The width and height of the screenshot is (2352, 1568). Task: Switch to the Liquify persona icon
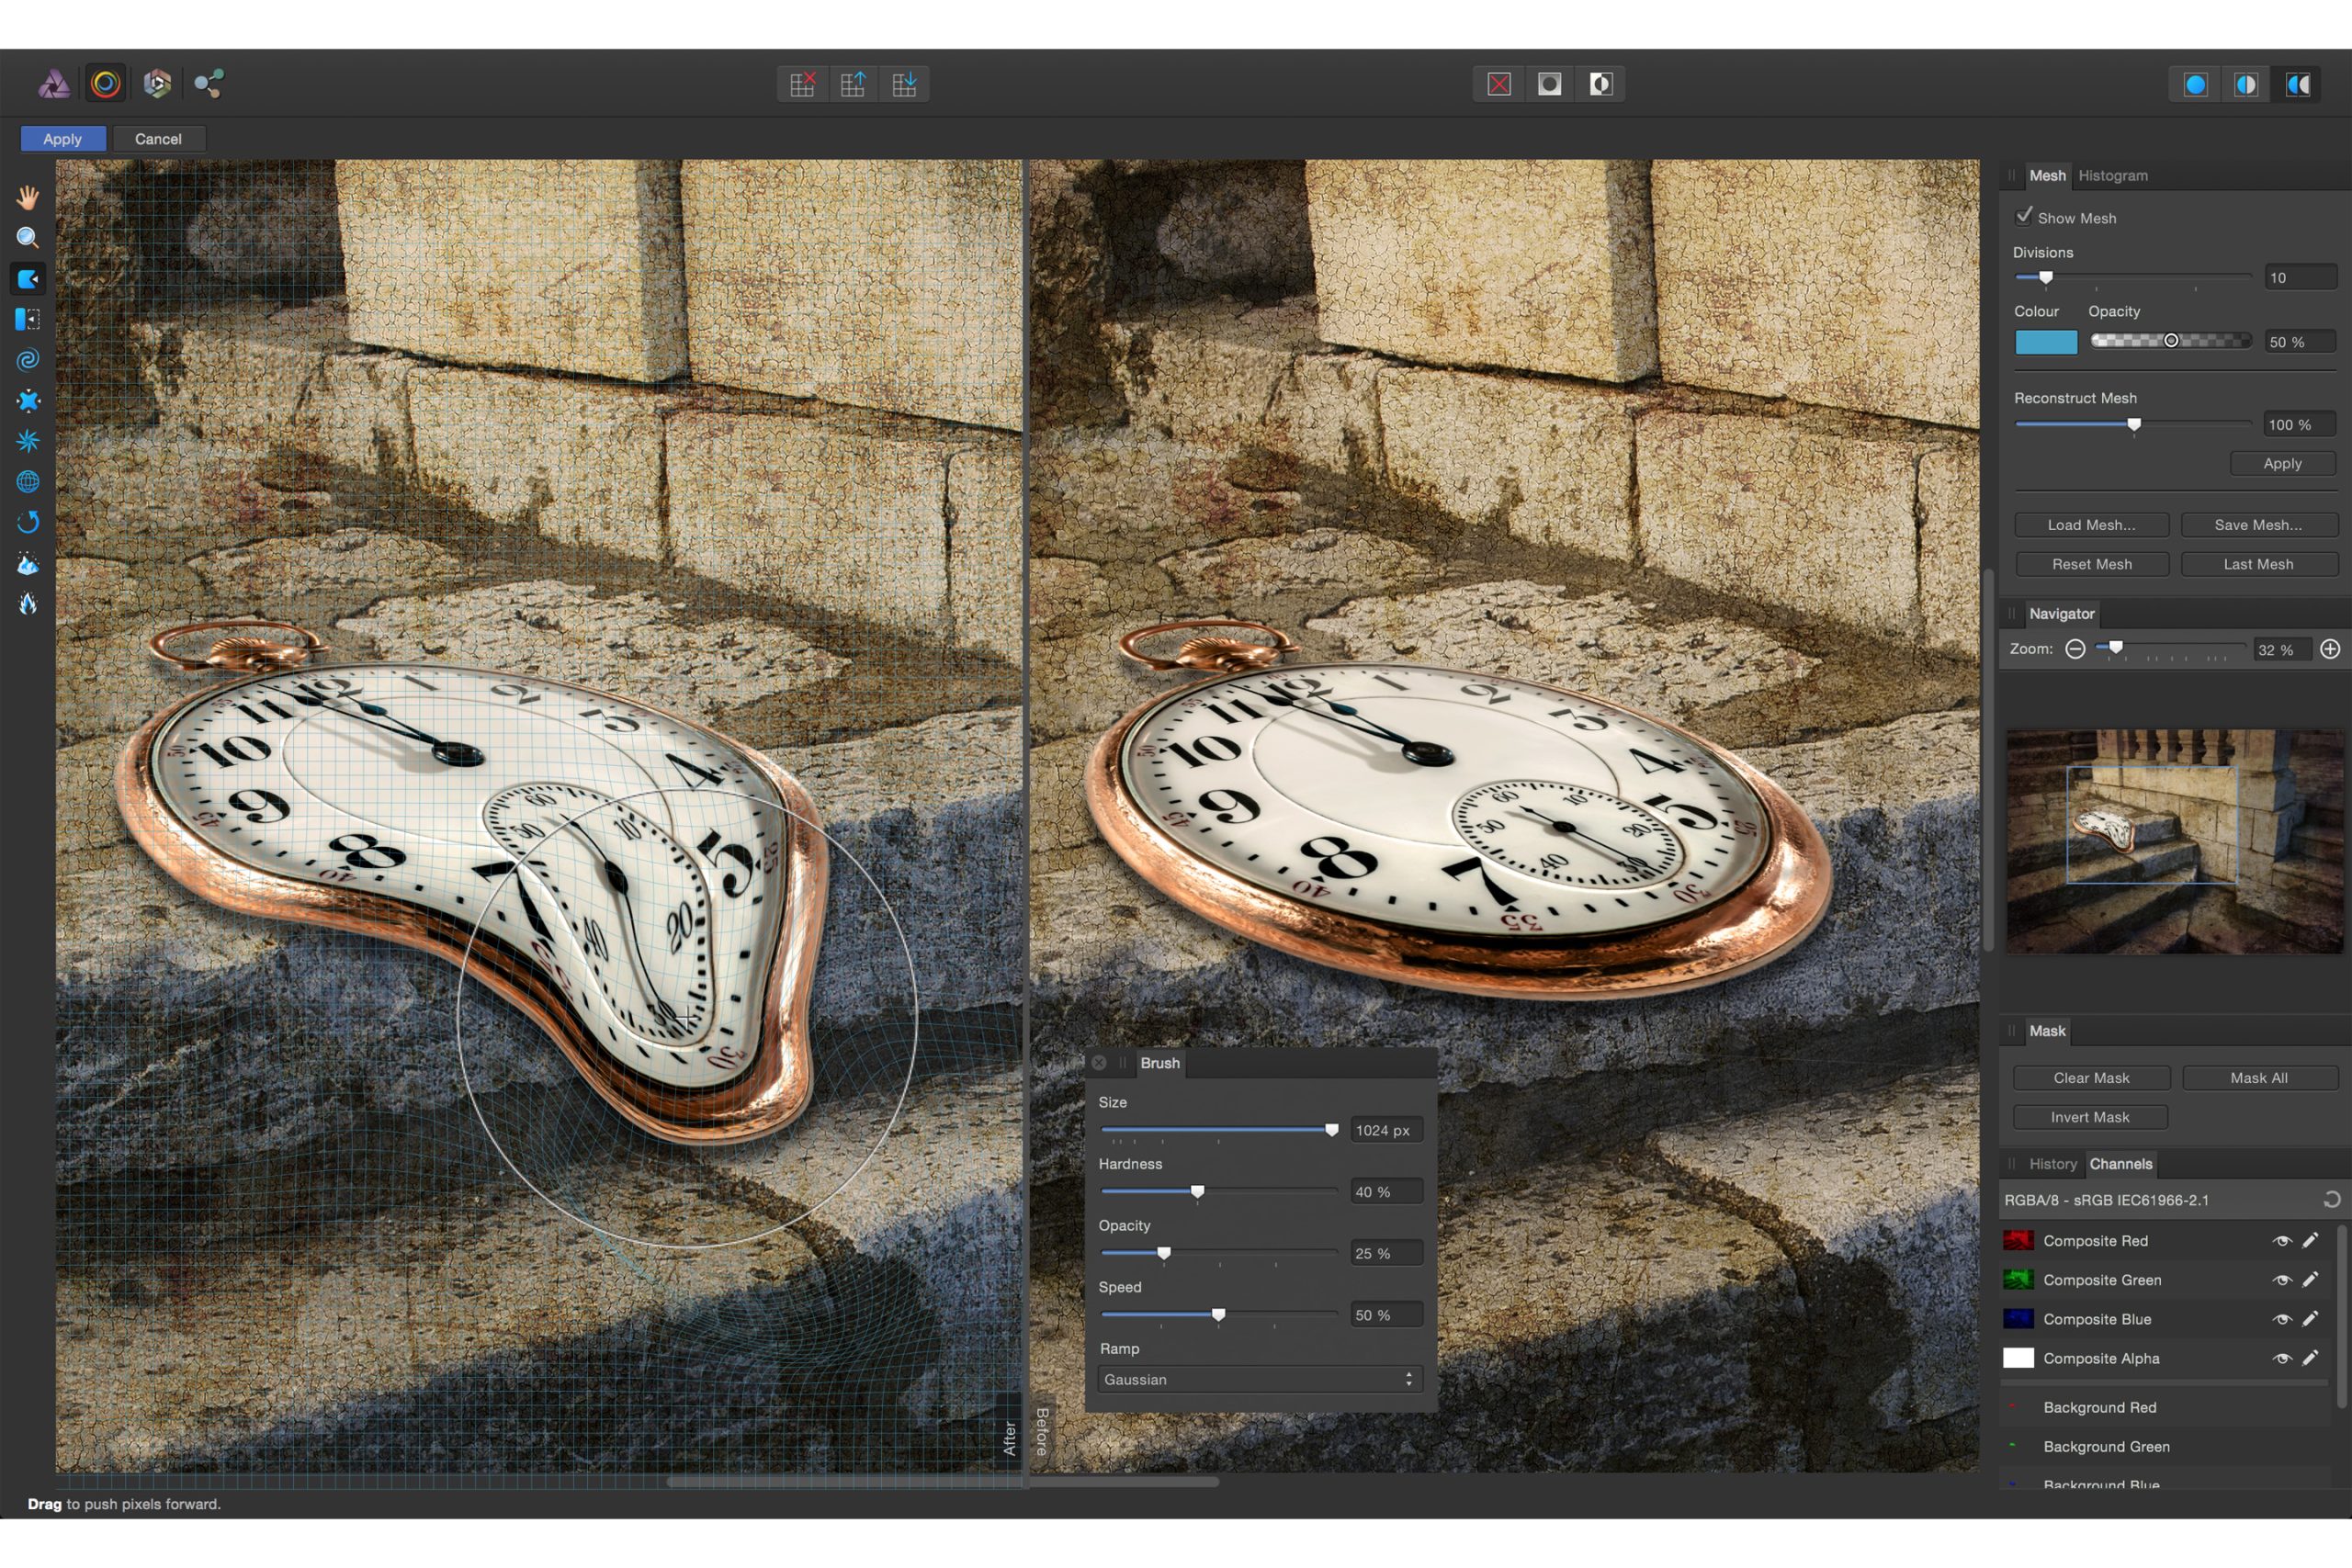pyautogui.click(x=105, y=84)
